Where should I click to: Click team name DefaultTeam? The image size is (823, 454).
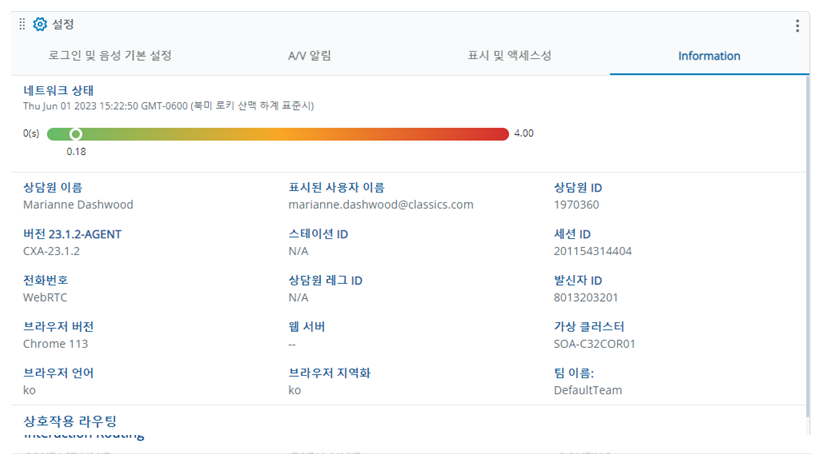588,390
